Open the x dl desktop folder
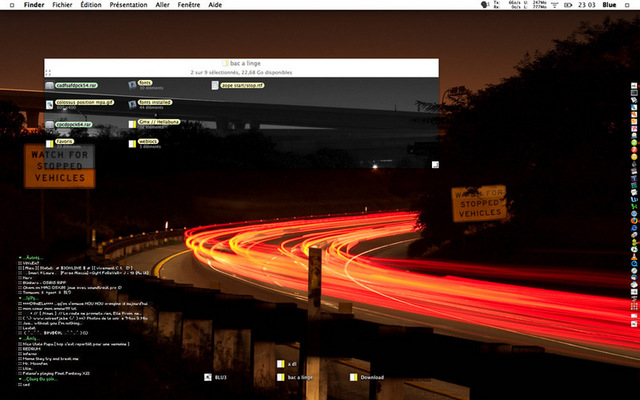Image resolution: width=640 pixels, height=400 pixels. point(281,363)
